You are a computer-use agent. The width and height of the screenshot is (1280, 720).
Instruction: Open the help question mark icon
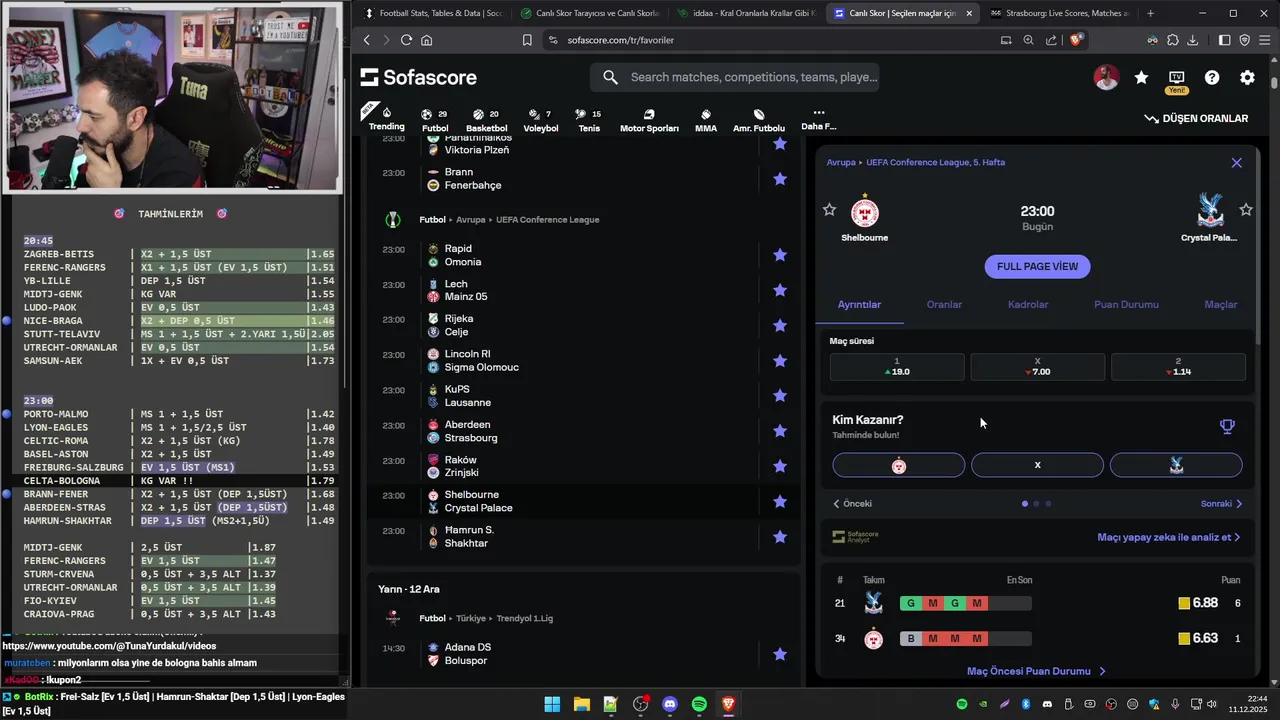pyautogui.click(x=1212, y=78)
